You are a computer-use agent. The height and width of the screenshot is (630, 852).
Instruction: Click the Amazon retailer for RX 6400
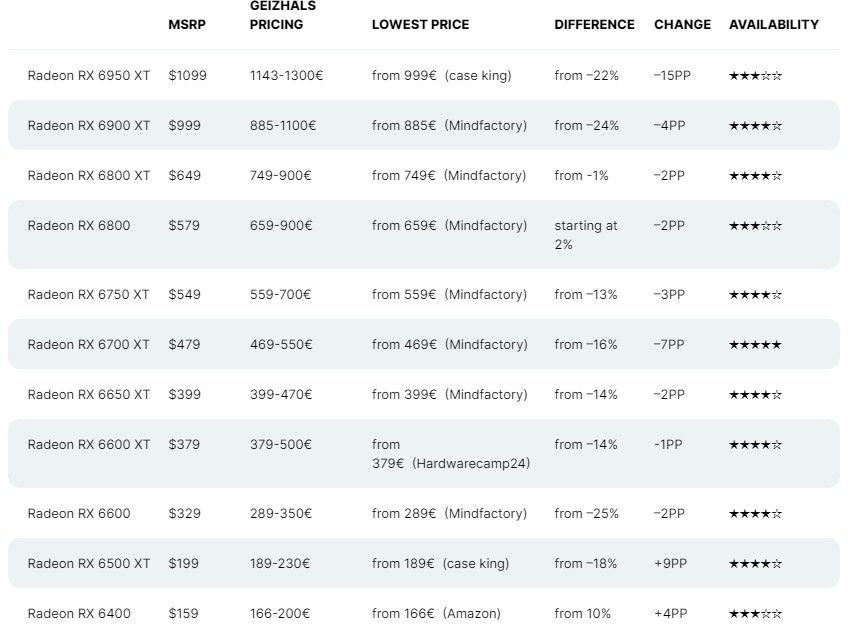click(x=472, y=614)
